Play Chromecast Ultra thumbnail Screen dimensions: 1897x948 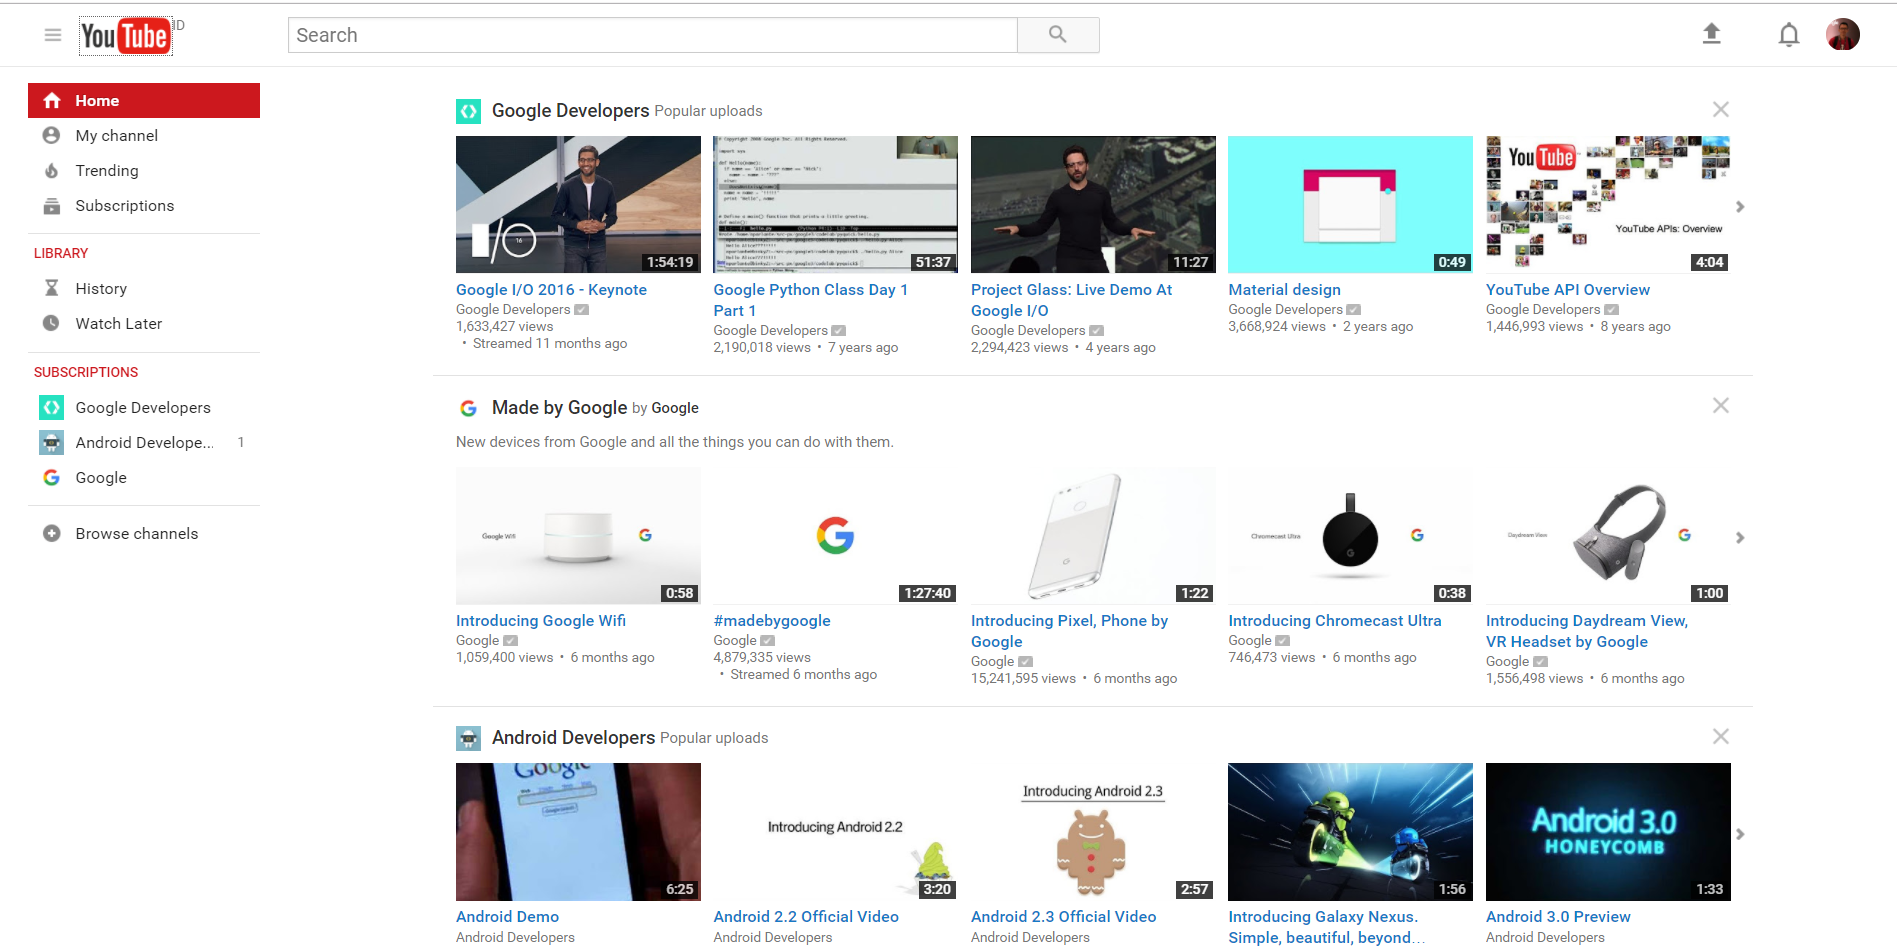click(x=1350, y=535)
